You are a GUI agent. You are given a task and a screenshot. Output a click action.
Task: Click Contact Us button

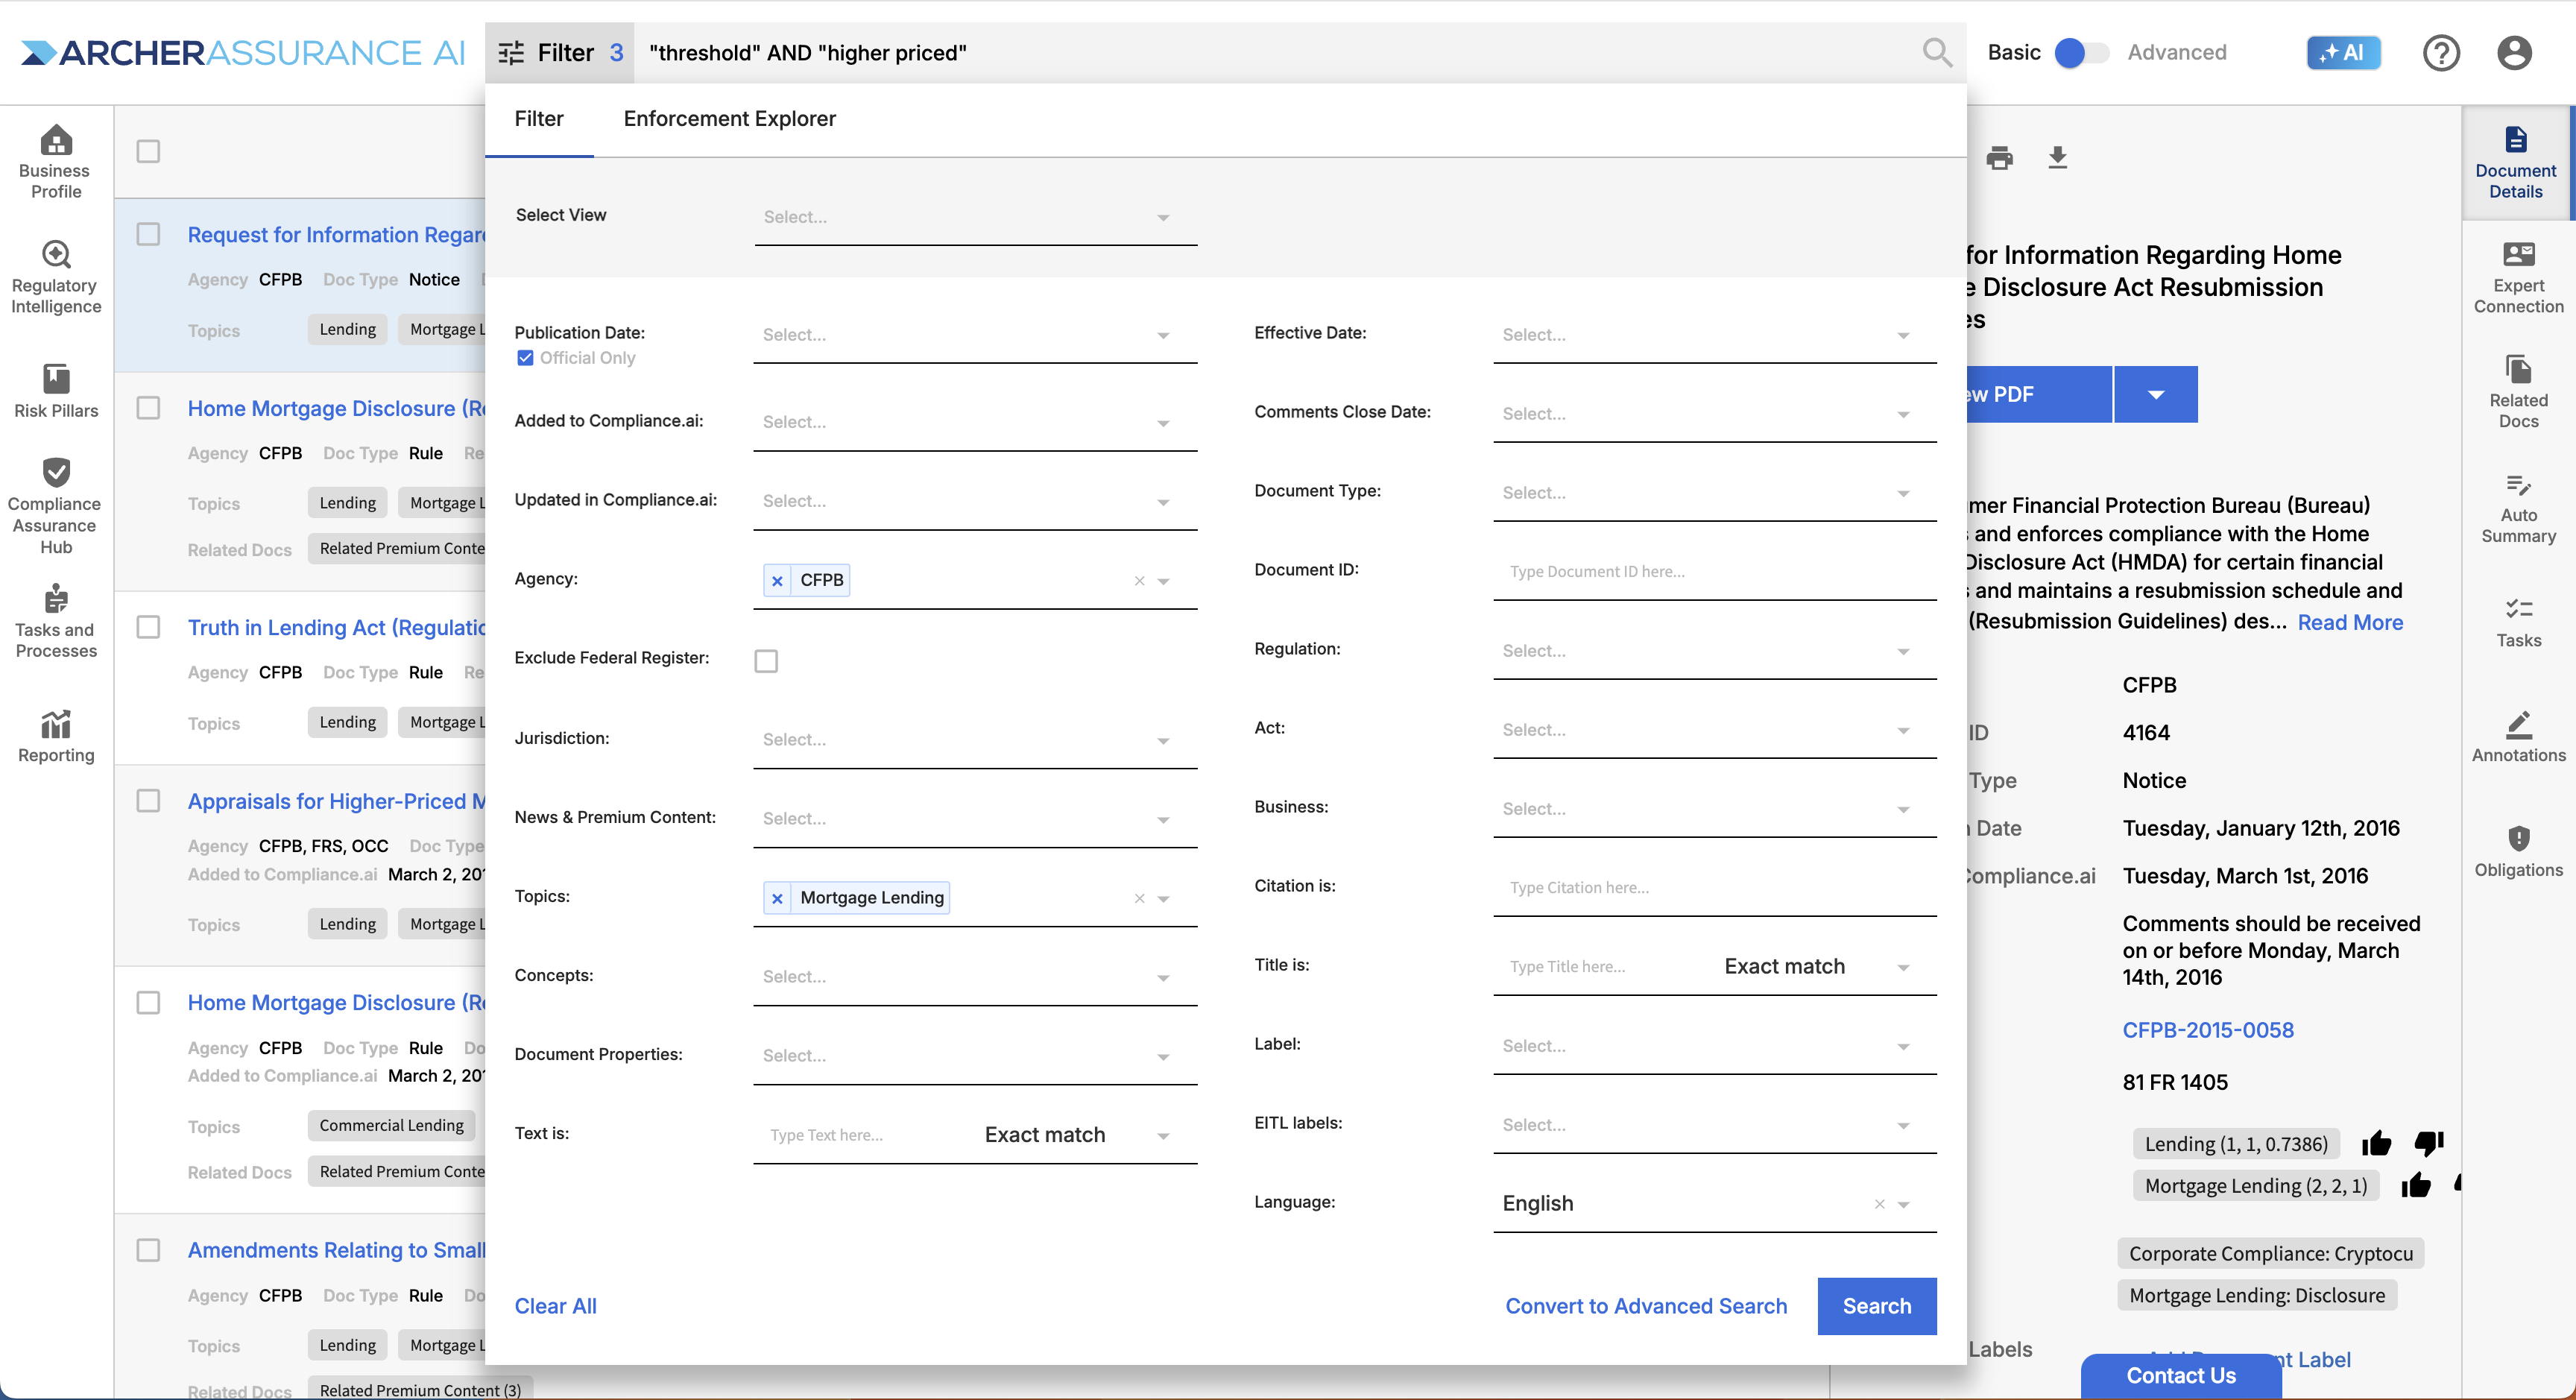[2181, 1376]
